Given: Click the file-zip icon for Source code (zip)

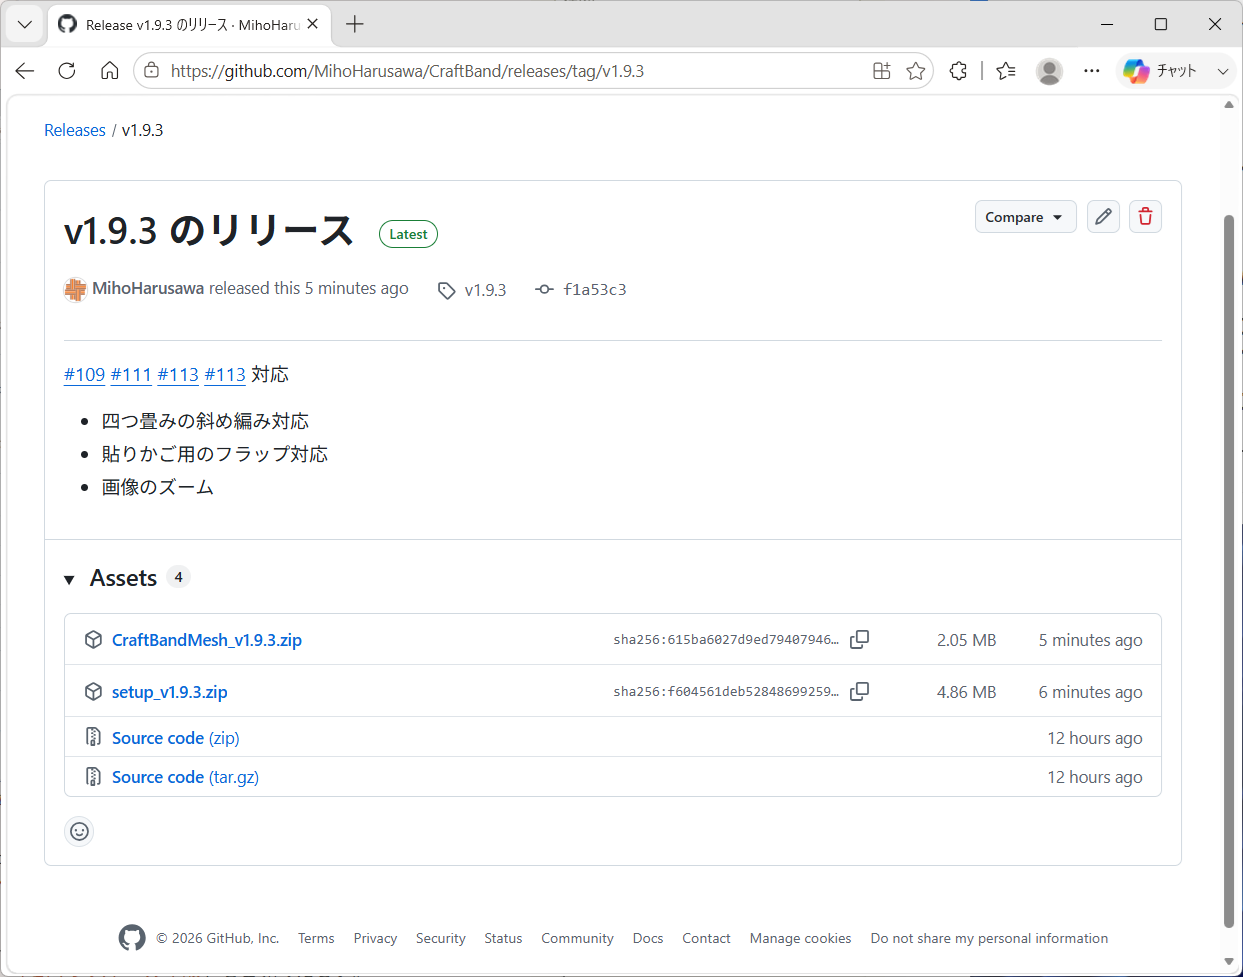Looking at the screenshot, I should (93, 737).
